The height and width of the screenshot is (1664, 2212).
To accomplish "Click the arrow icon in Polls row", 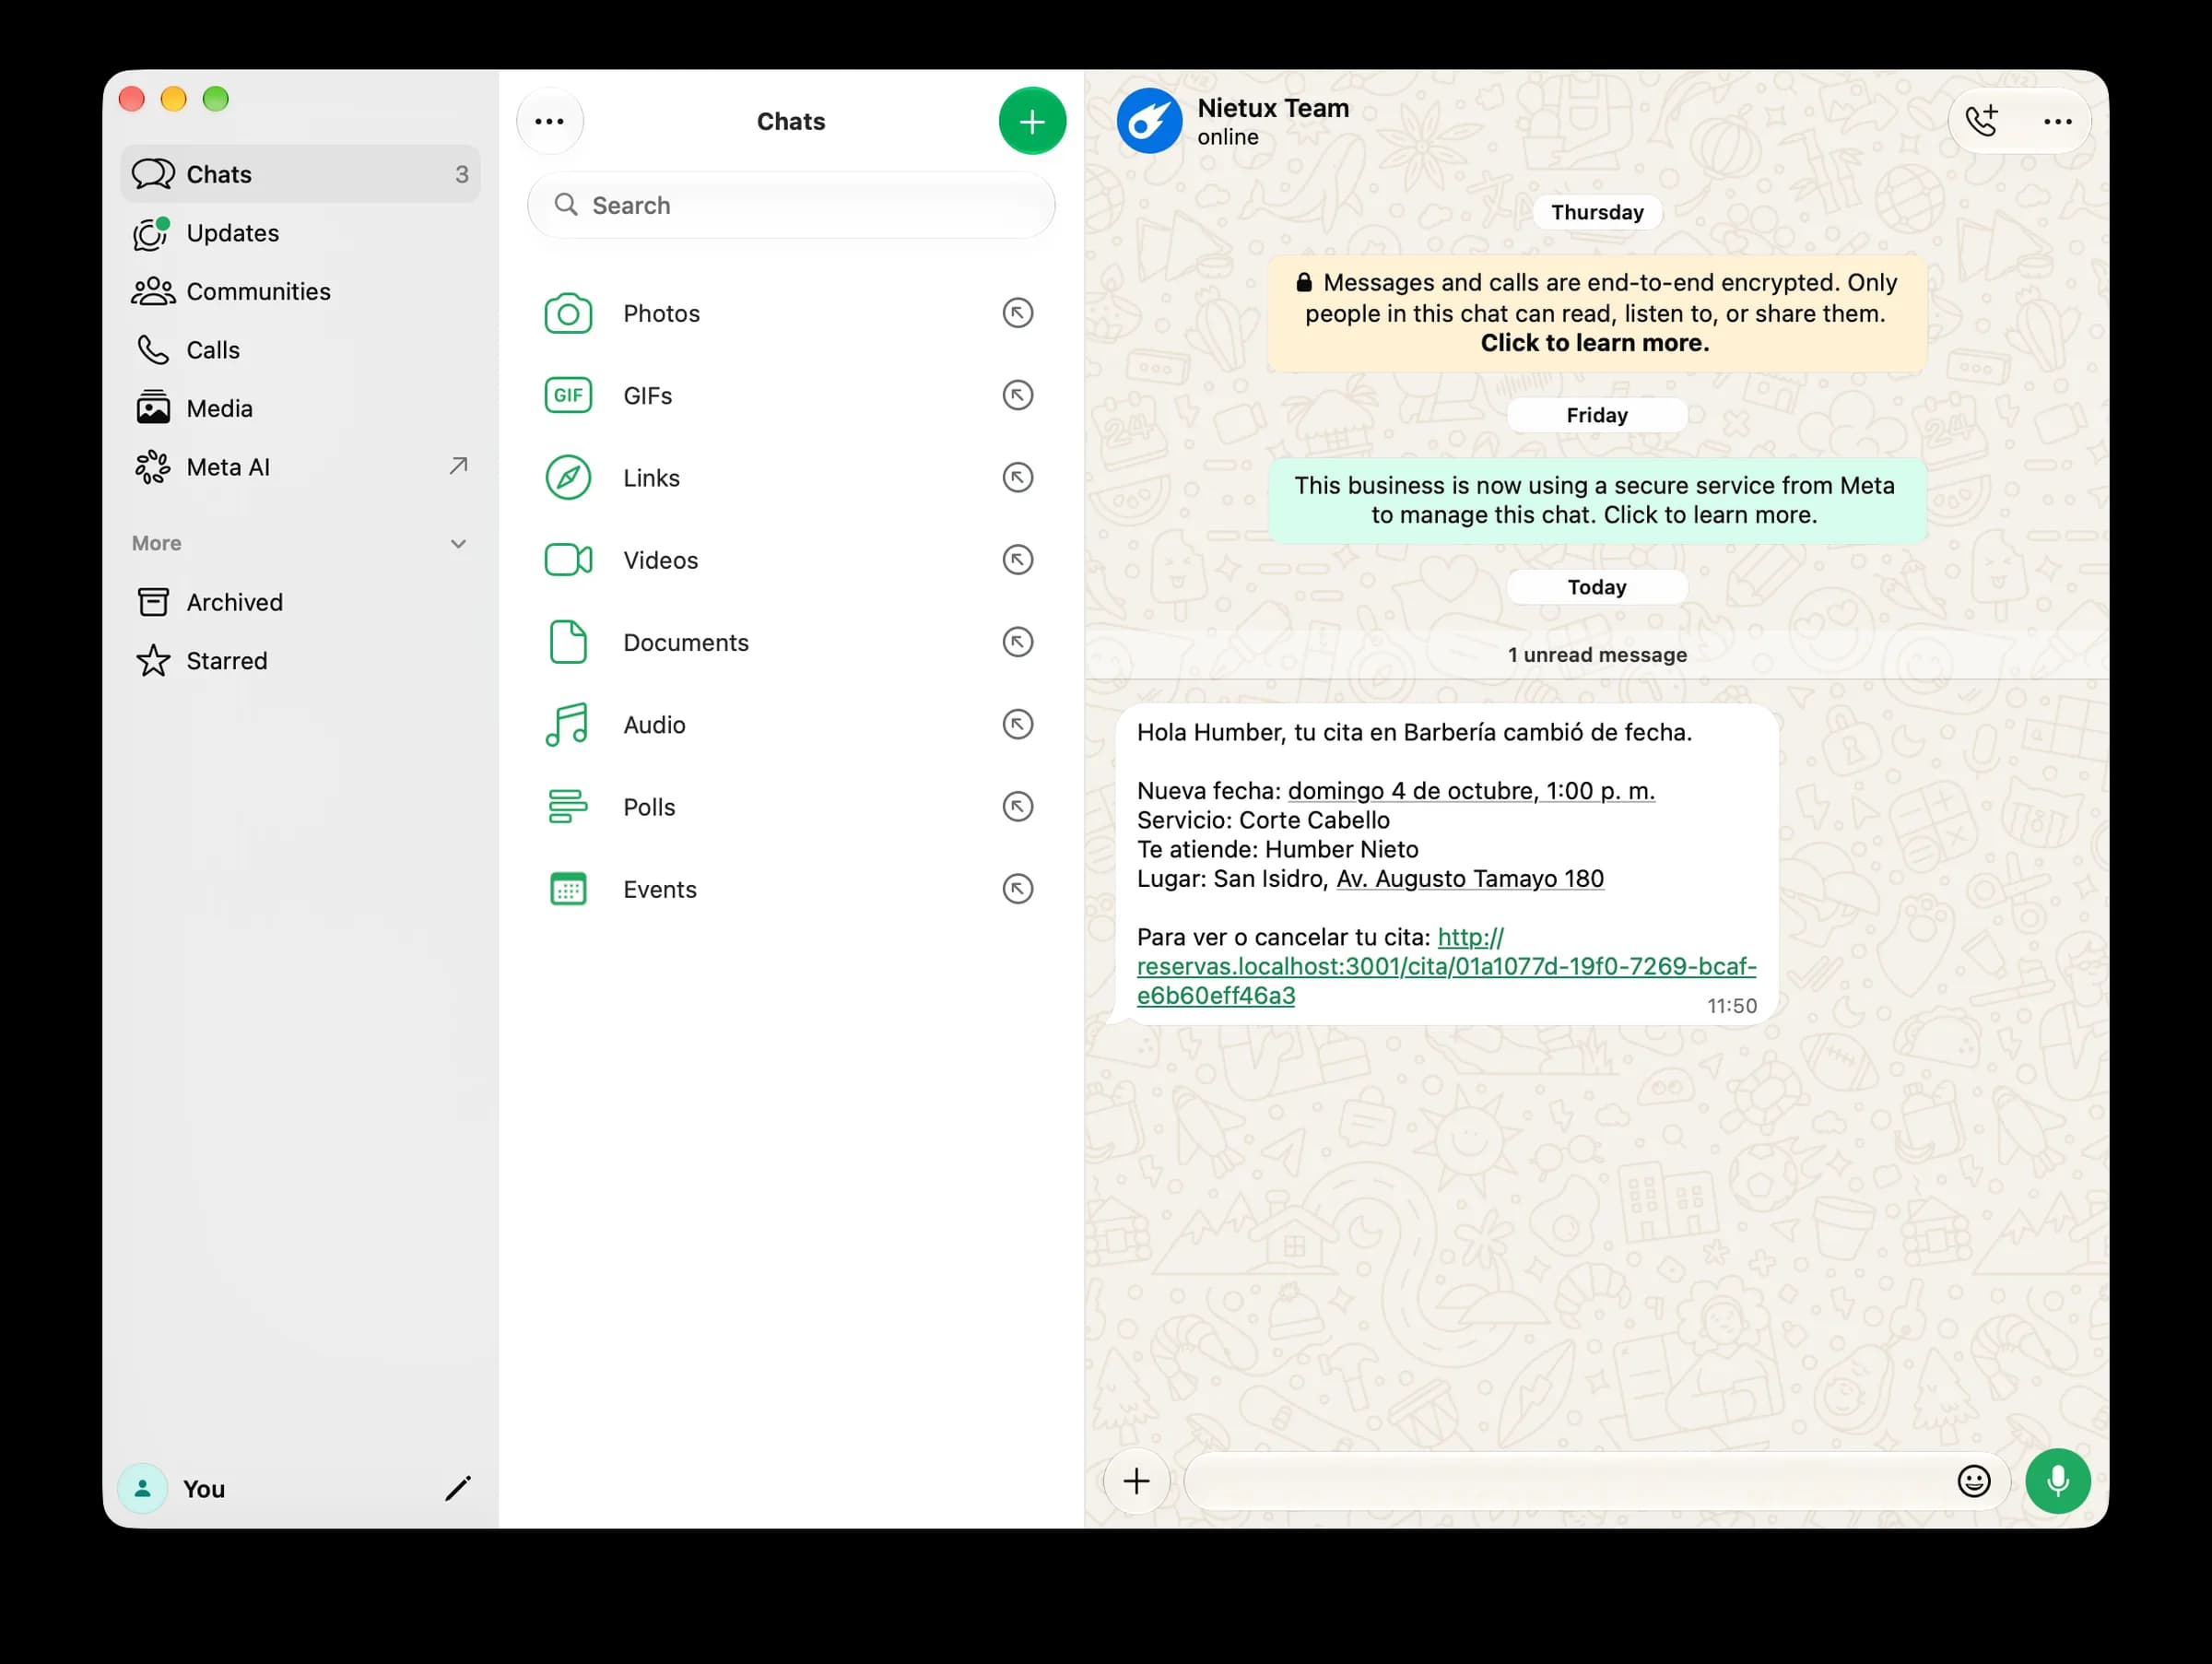I will click(x=1018, y=807).
